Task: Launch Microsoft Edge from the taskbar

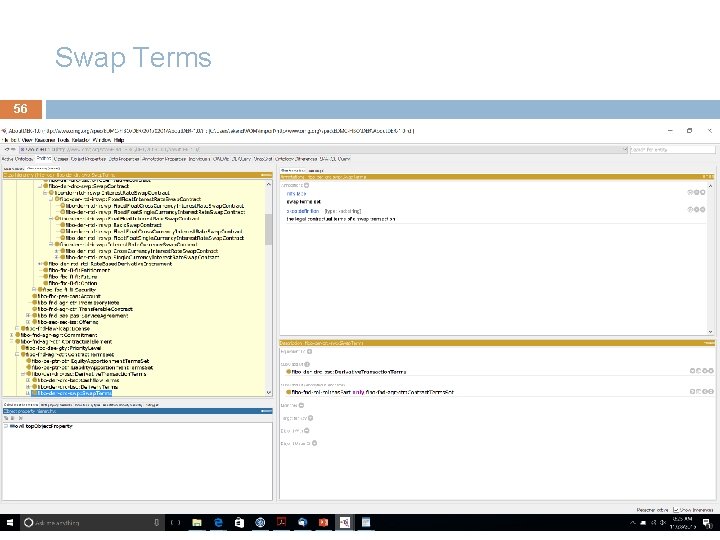Action: pyautogui.click(x=219, y=523)
